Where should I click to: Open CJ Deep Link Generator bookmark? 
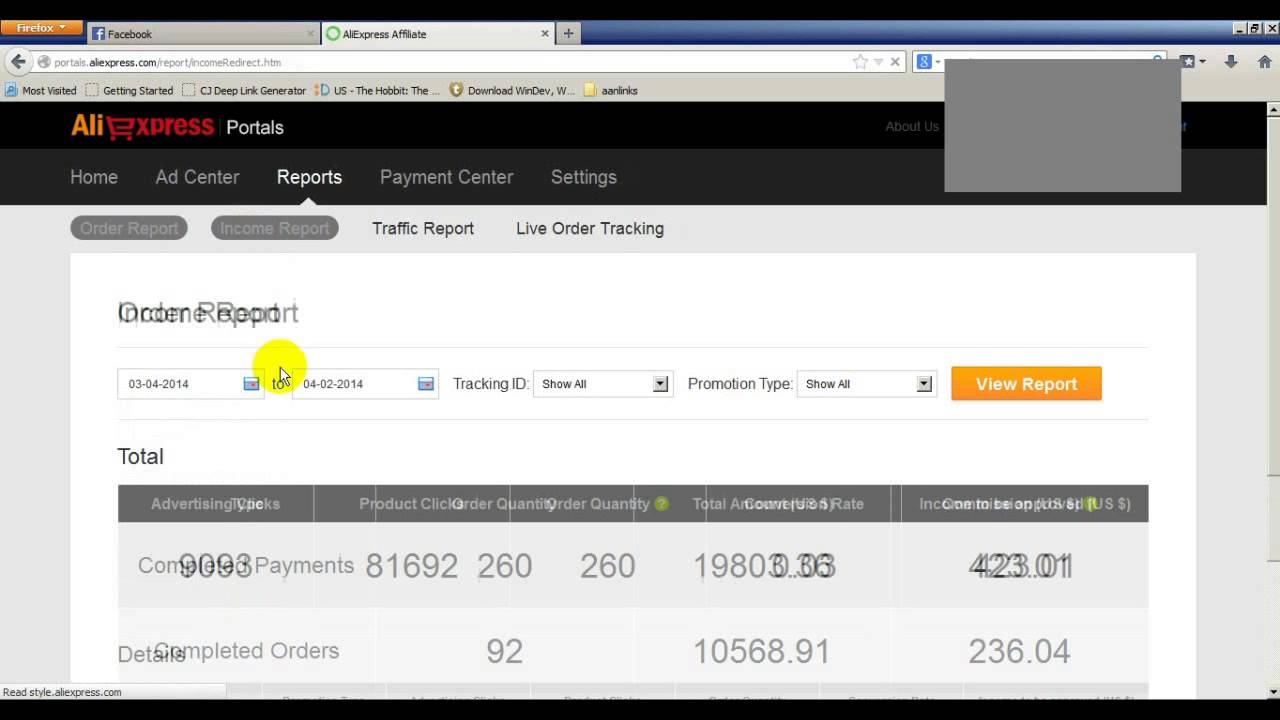click(244, 90)
